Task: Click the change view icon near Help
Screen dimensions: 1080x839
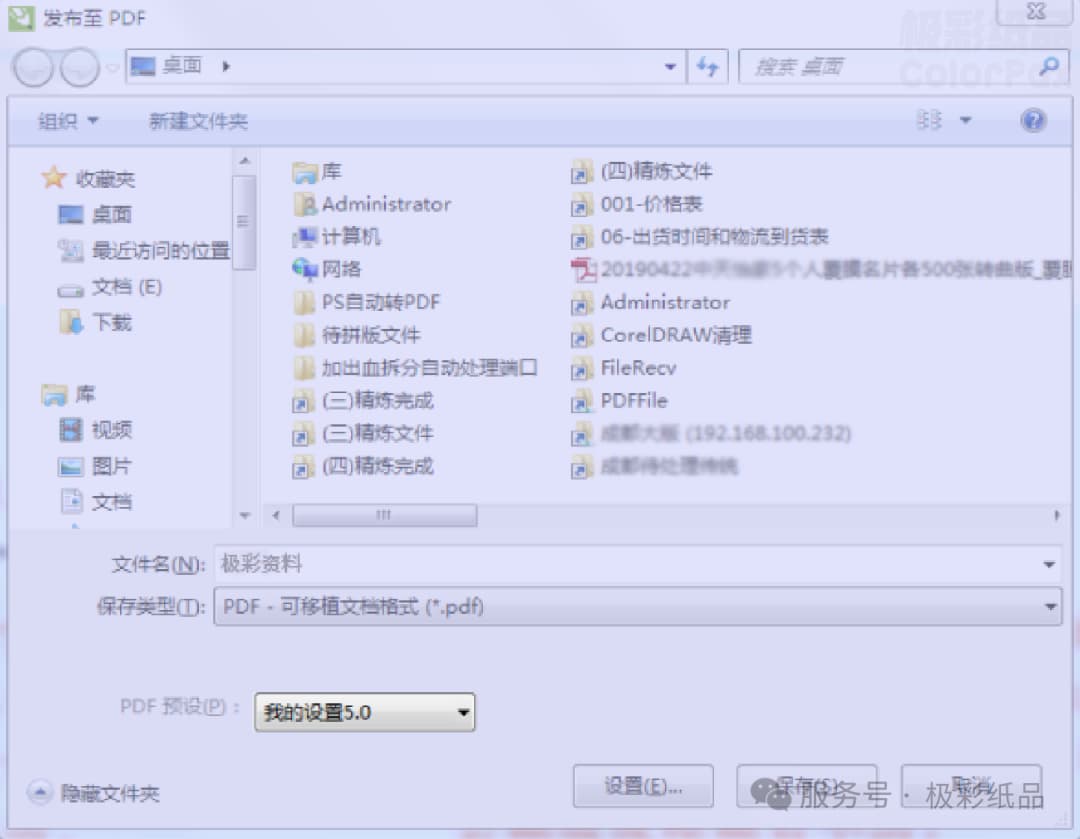Action: point(932,120)
